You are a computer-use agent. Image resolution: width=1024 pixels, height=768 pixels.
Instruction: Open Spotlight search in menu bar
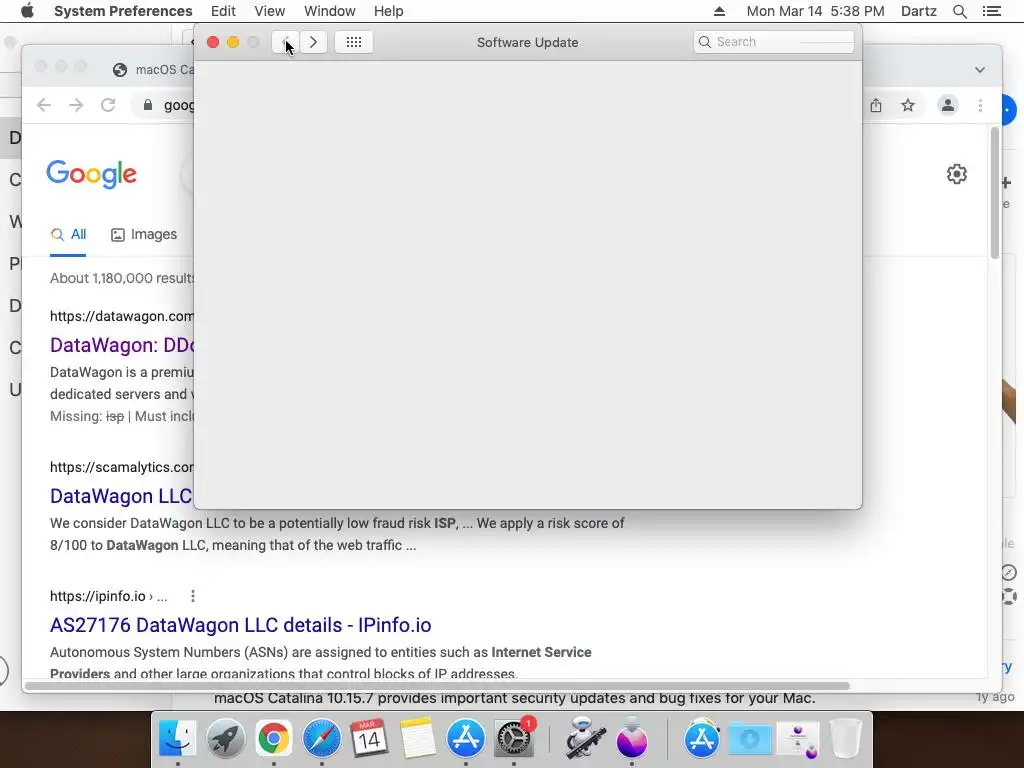point(959,11)
